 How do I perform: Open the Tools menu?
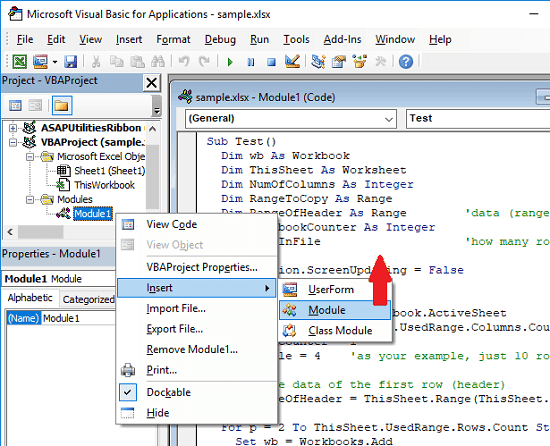point(296,39)
